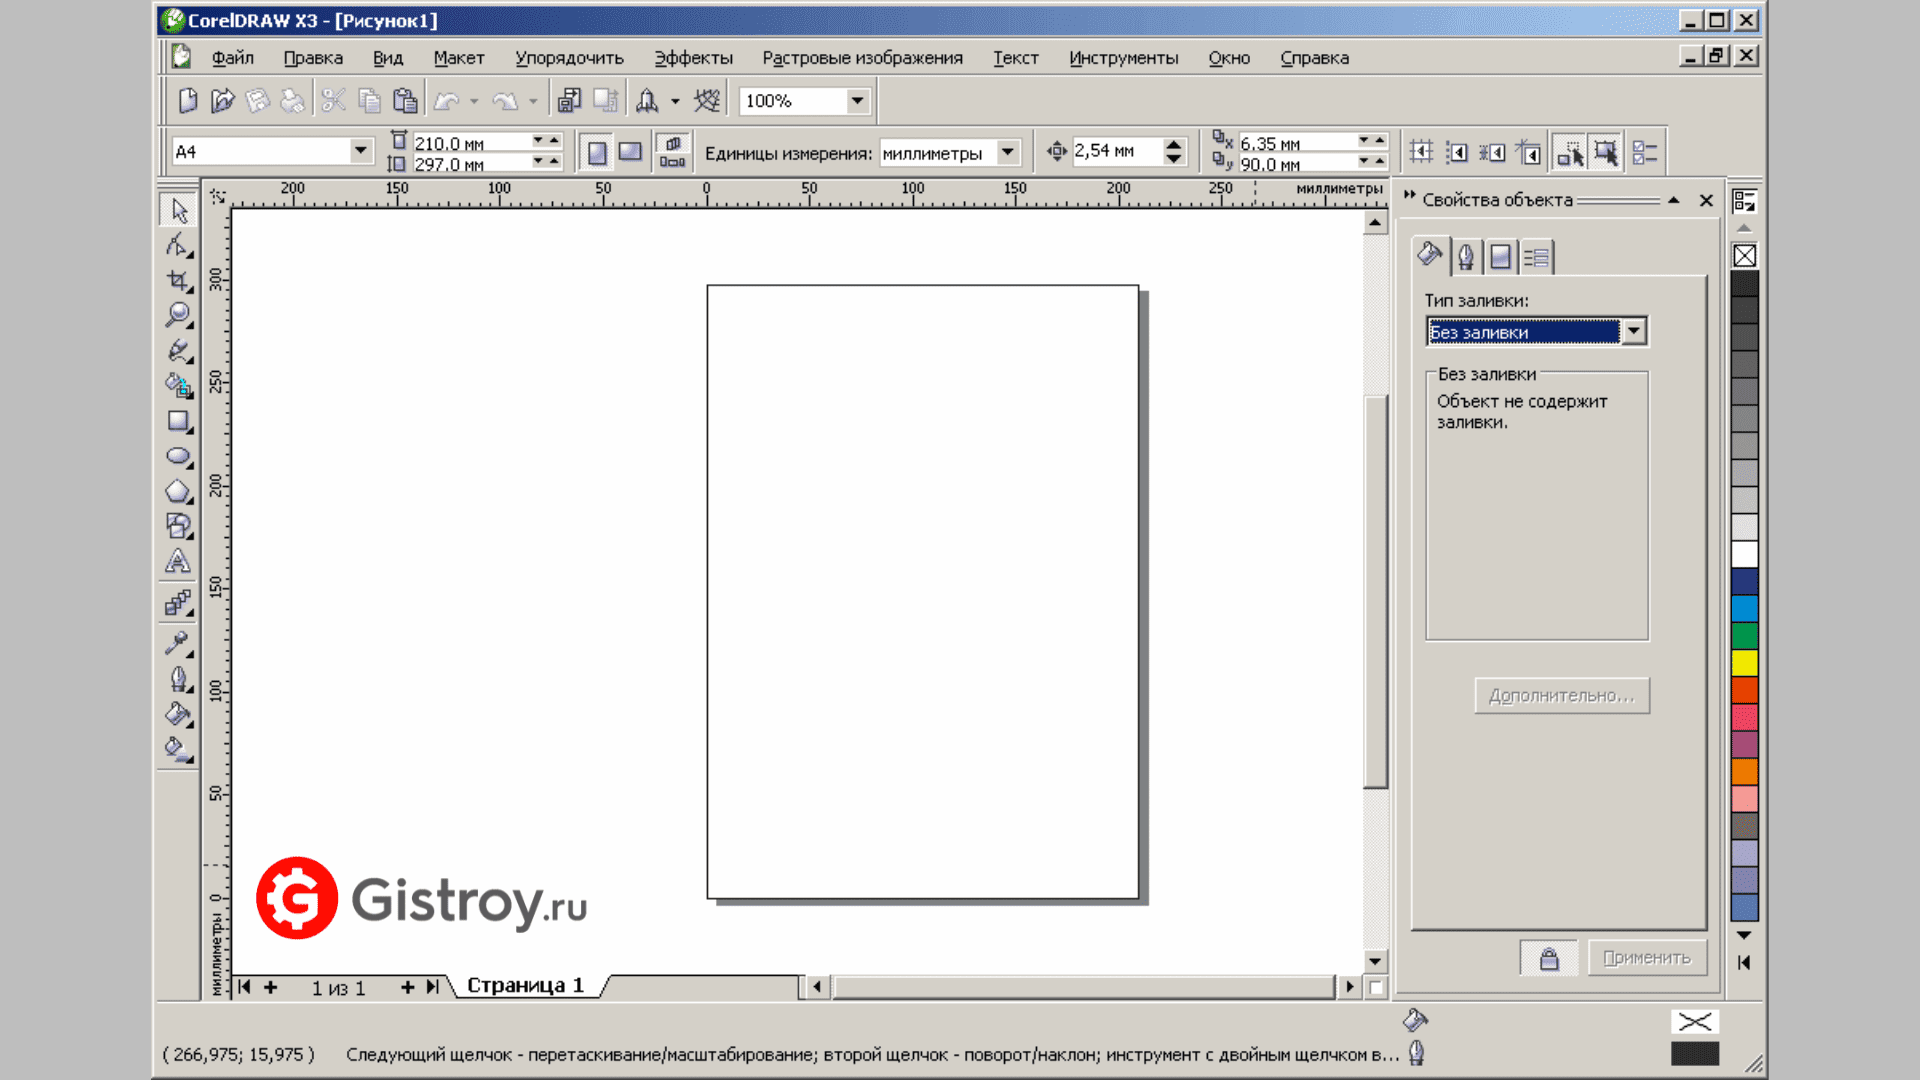Switch to Страница 1 page tab
The height and width of the screenshot is (1080, 1920).
point(525,986)
